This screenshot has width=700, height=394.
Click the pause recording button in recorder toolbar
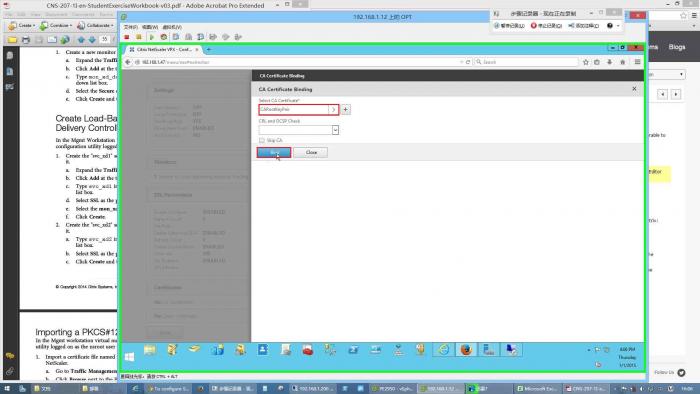click(x=509, y=26)
